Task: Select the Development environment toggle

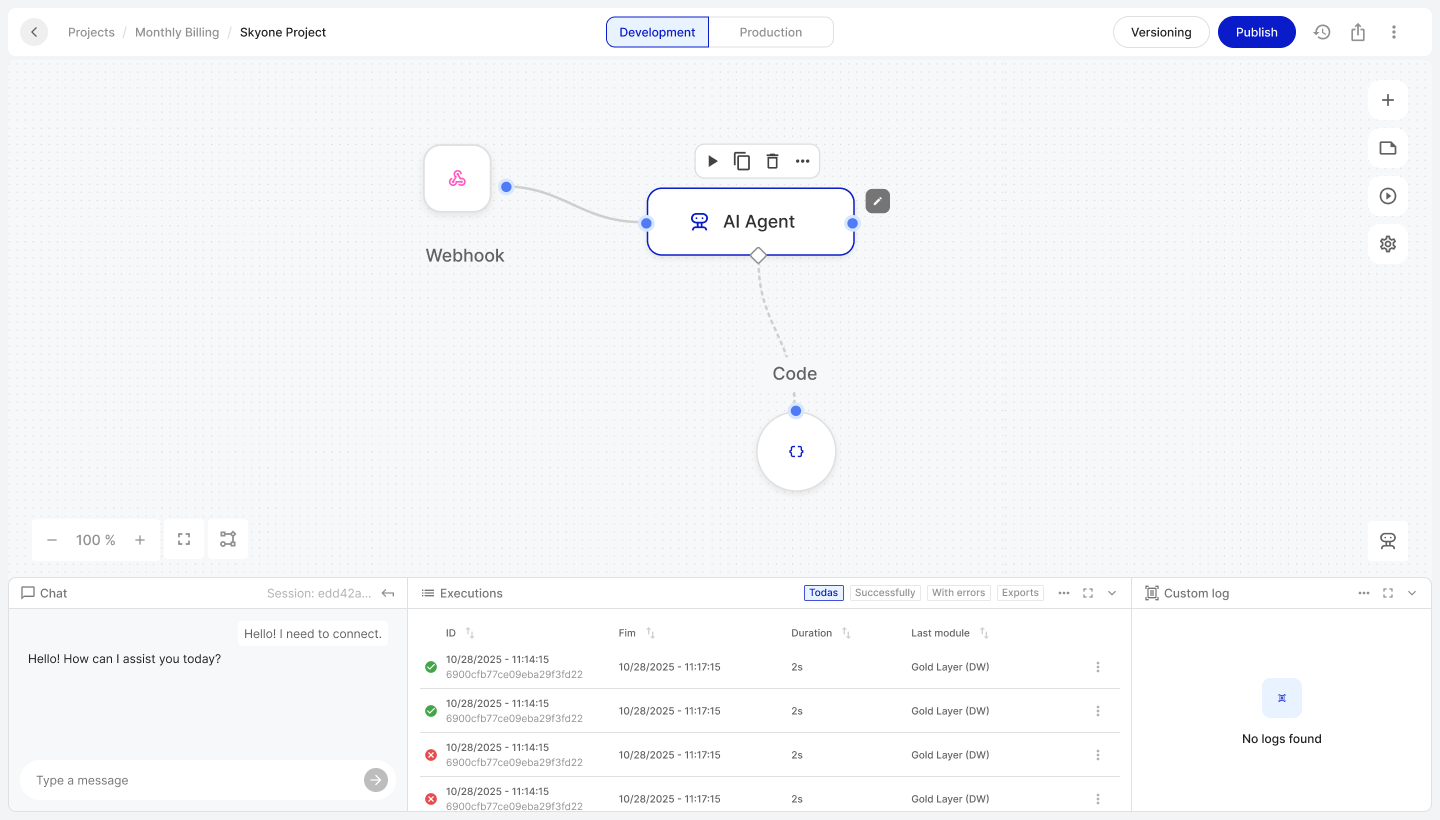Action: (657, 32)
